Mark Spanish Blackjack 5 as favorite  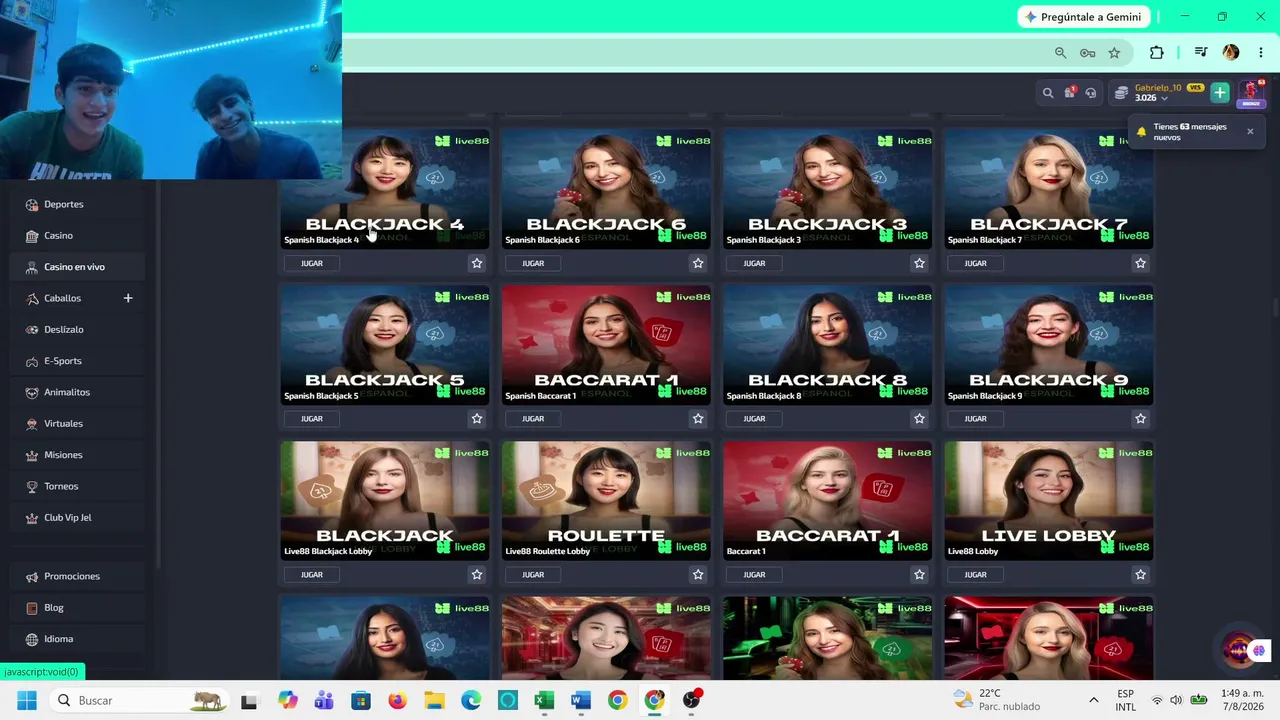[x=477, y=419]
